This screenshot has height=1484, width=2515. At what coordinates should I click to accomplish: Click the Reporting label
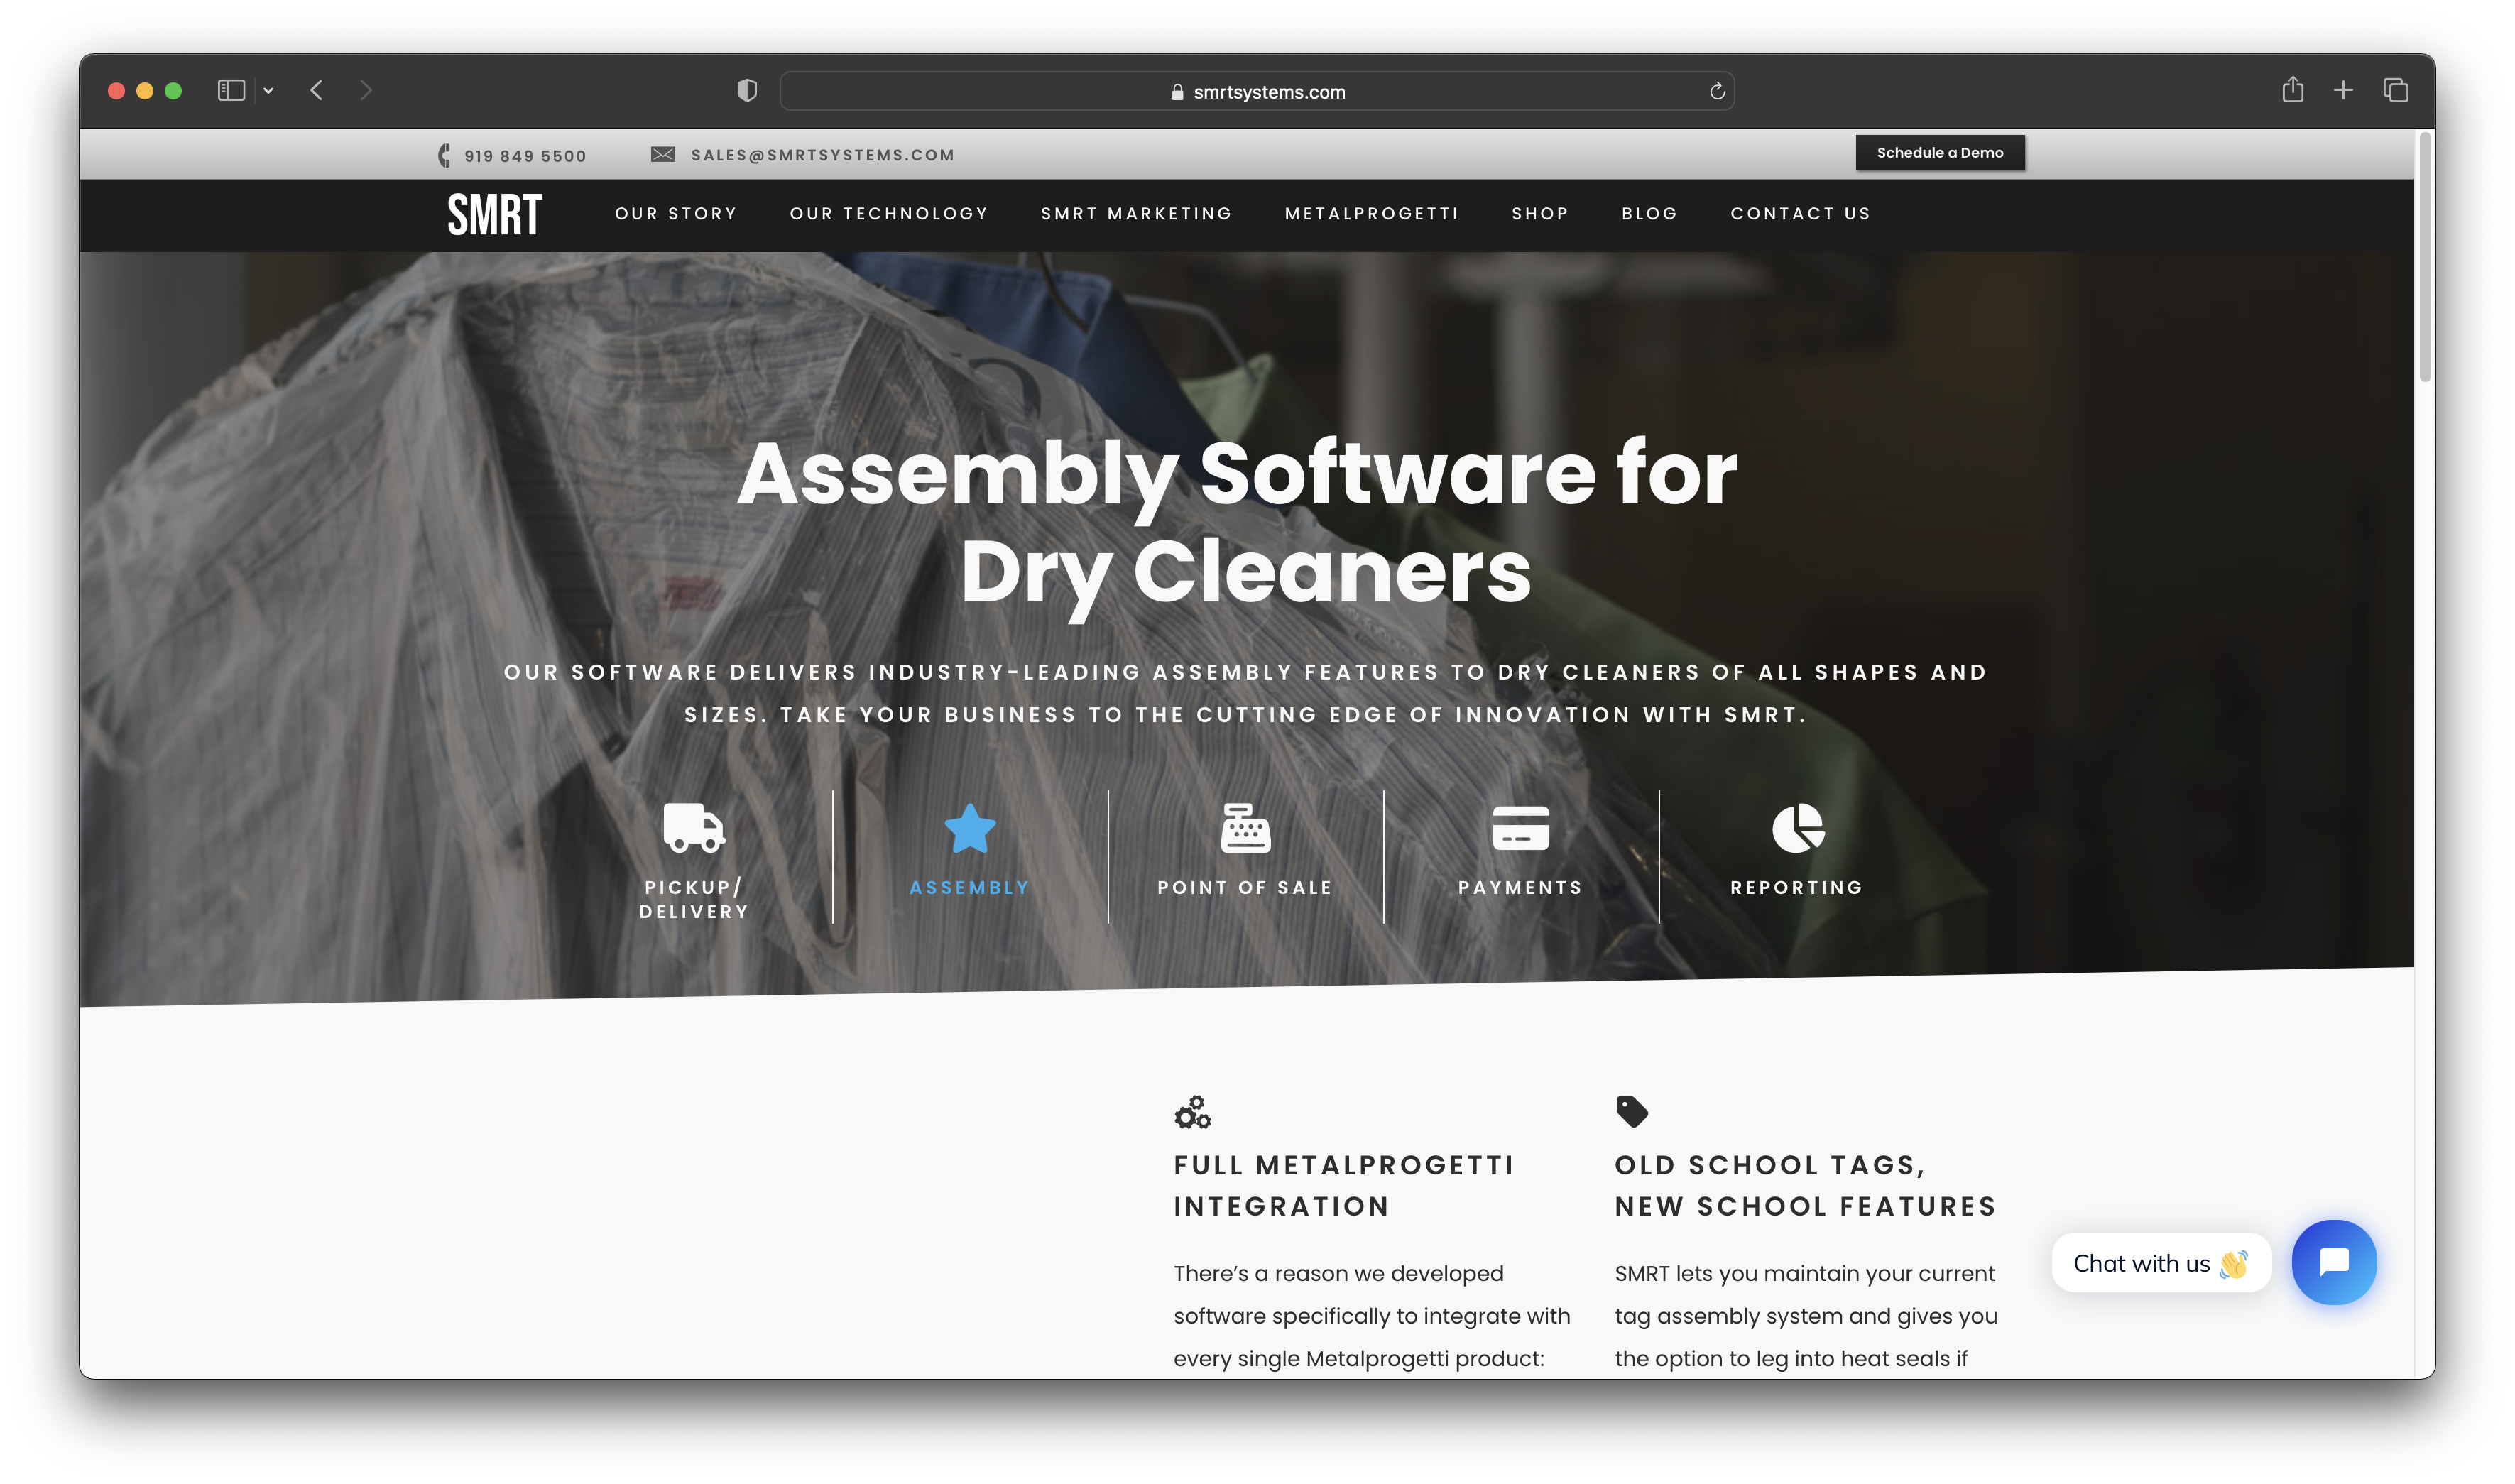click(1797, 888)
